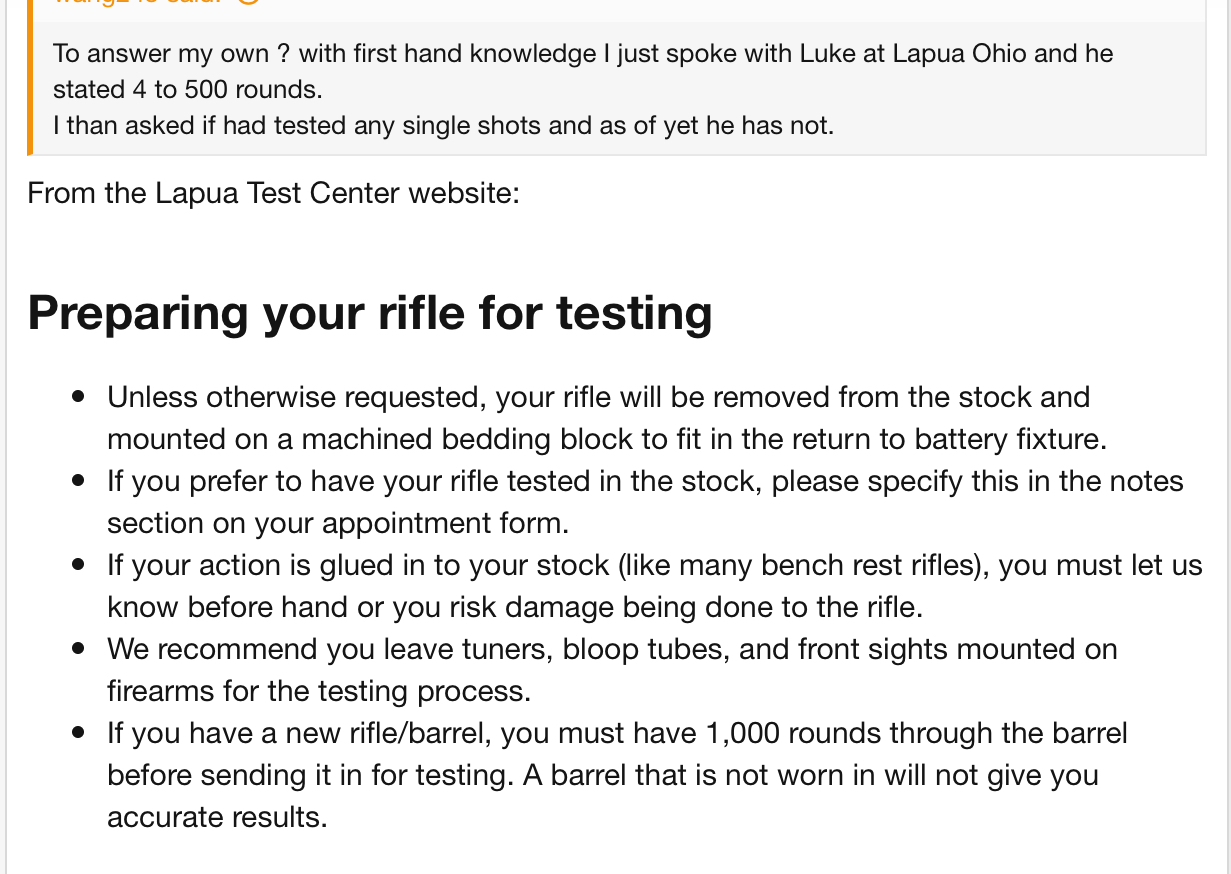The image size is (1231, 874).
Task: Click the final line 'accurate results.'
Action: (217, 817)
